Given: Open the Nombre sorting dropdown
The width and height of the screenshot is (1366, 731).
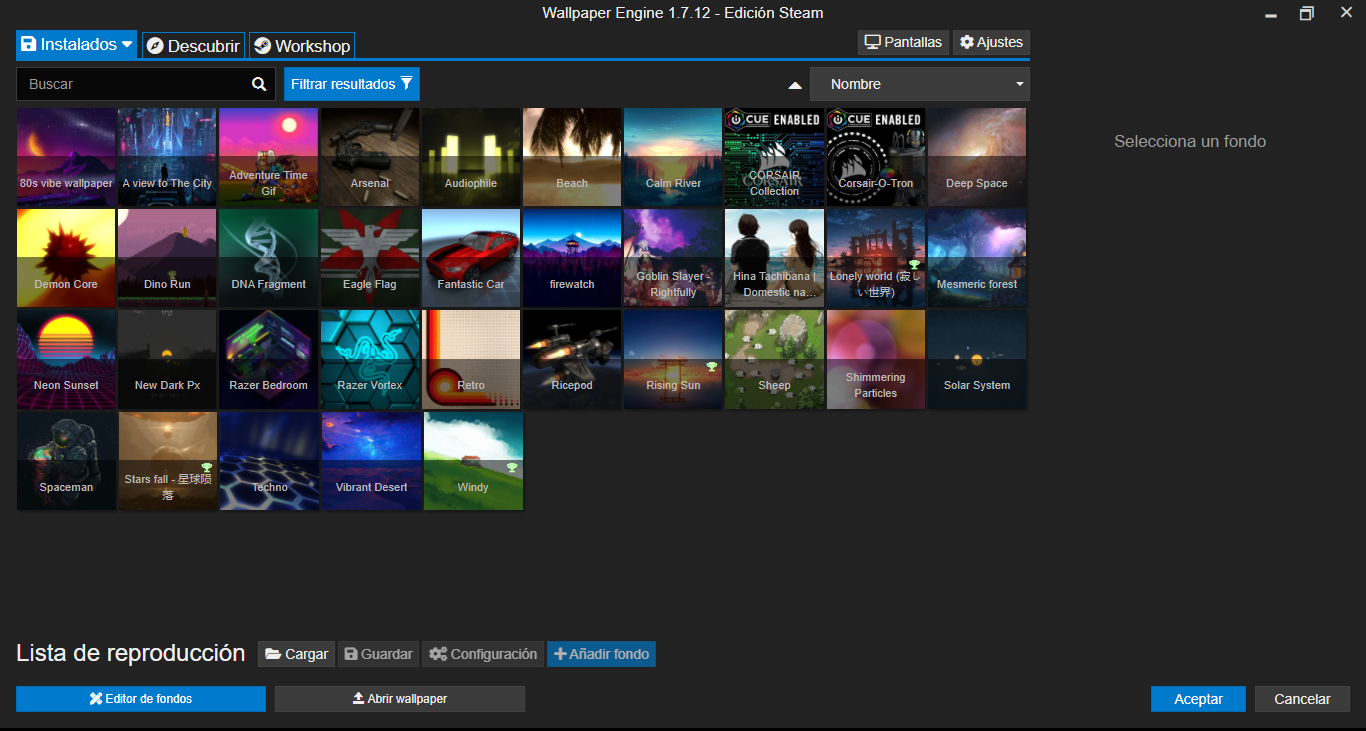Looking at the screenshot, I should 919,84.
